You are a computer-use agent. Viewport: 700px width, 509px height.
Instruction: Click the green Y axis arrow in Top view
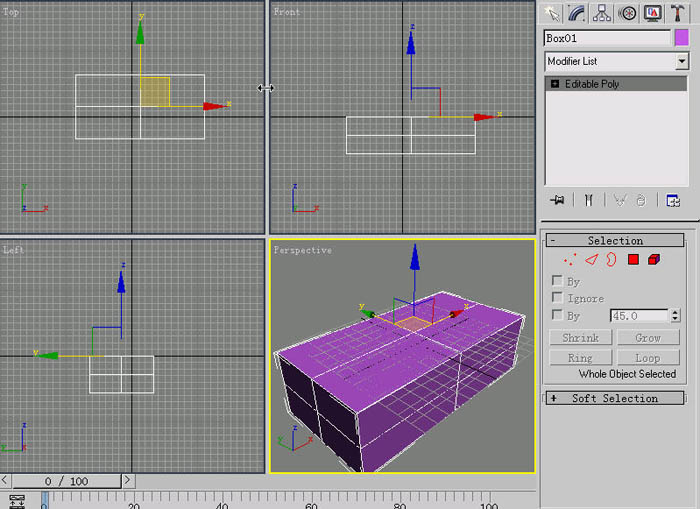[x=140, y=32]
